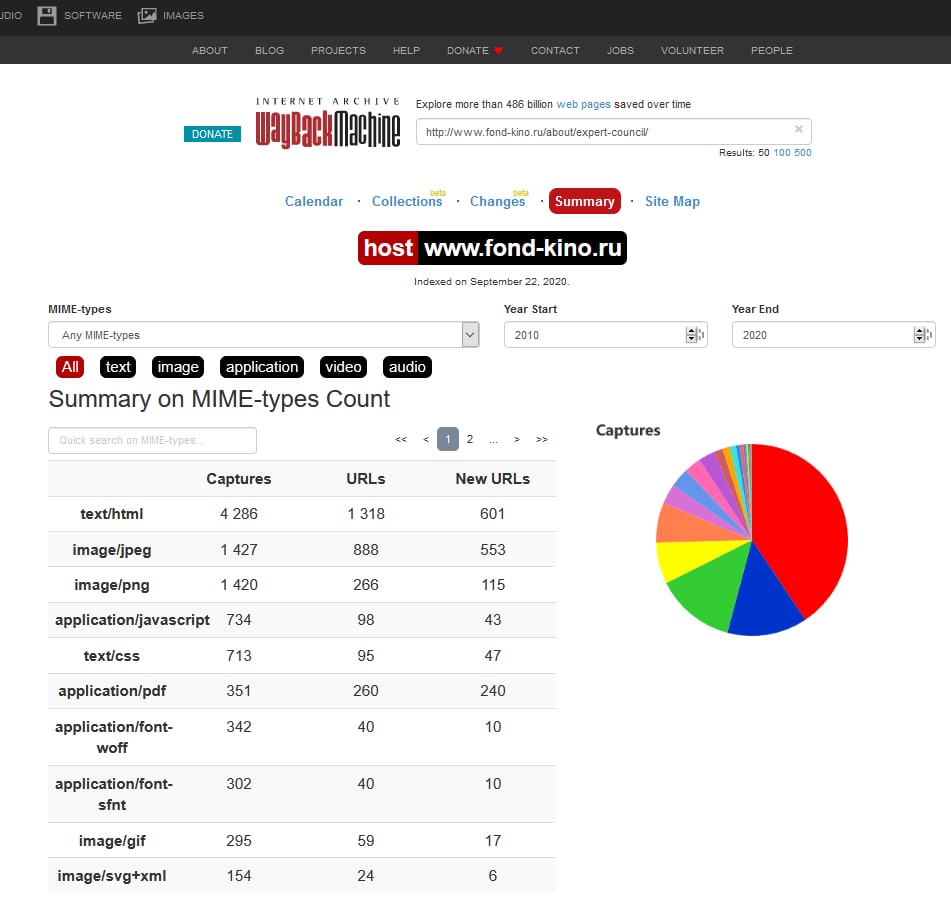Click the green DONATE button
The height and width of the screenshot is (905, 951).
pos(212,134)
